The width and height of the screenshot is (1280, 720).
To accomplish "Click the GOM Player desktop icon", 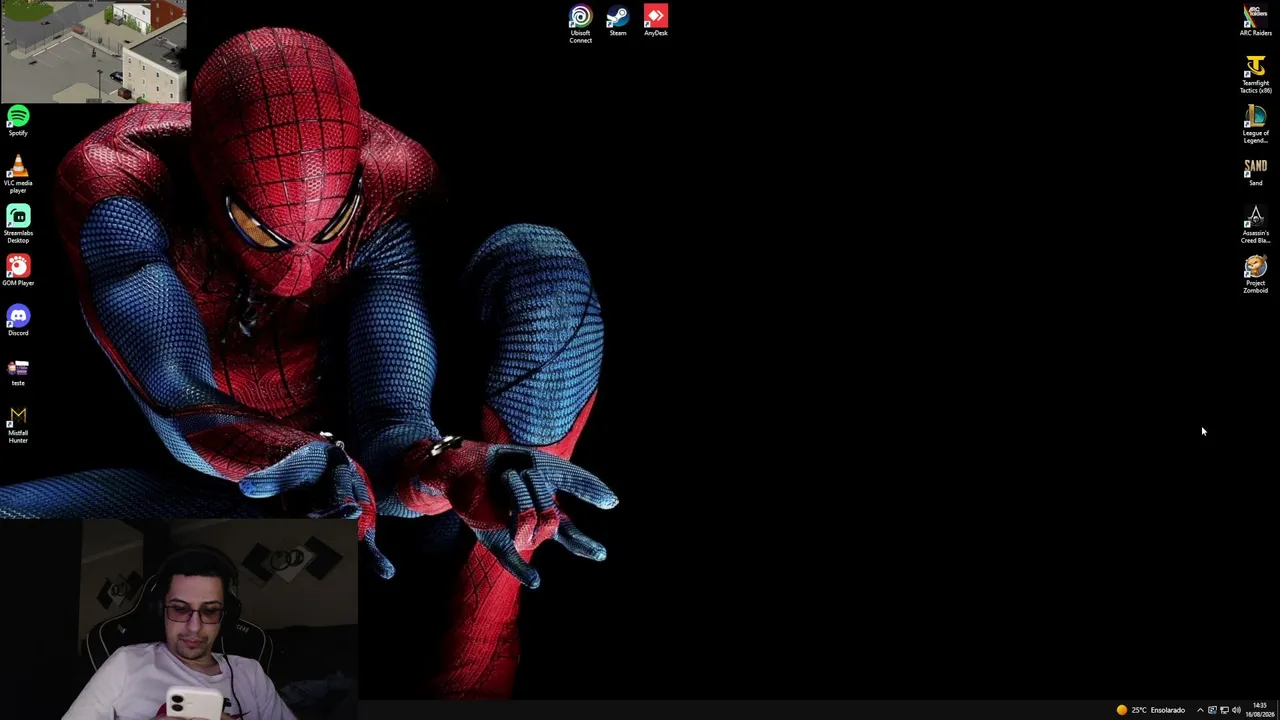I will click(x=18, y=271).
